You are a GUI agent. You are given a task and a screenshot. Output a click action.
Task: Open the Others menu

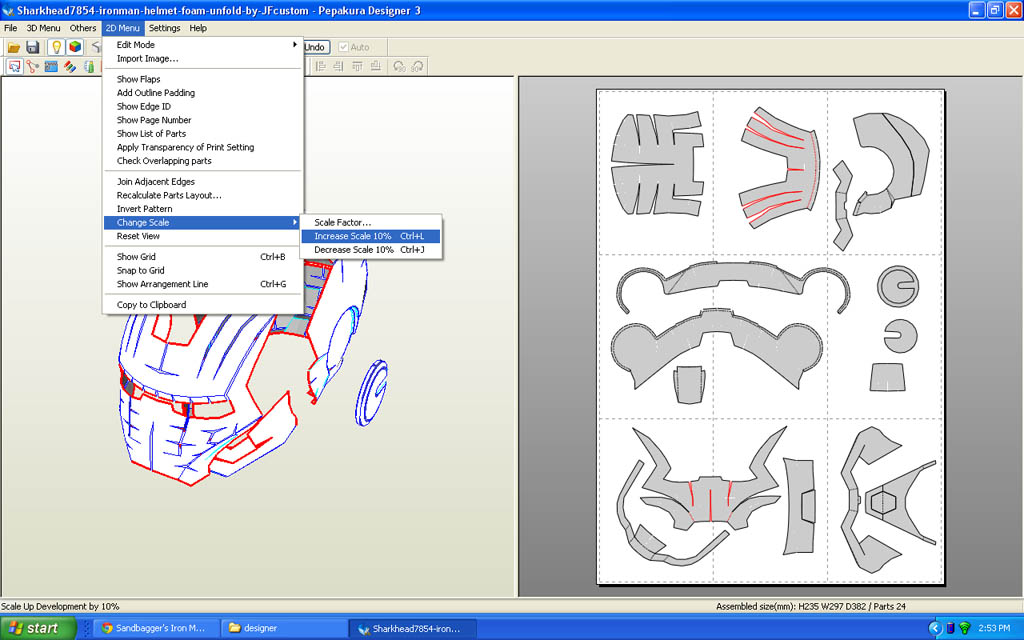(x=83, y=28)
